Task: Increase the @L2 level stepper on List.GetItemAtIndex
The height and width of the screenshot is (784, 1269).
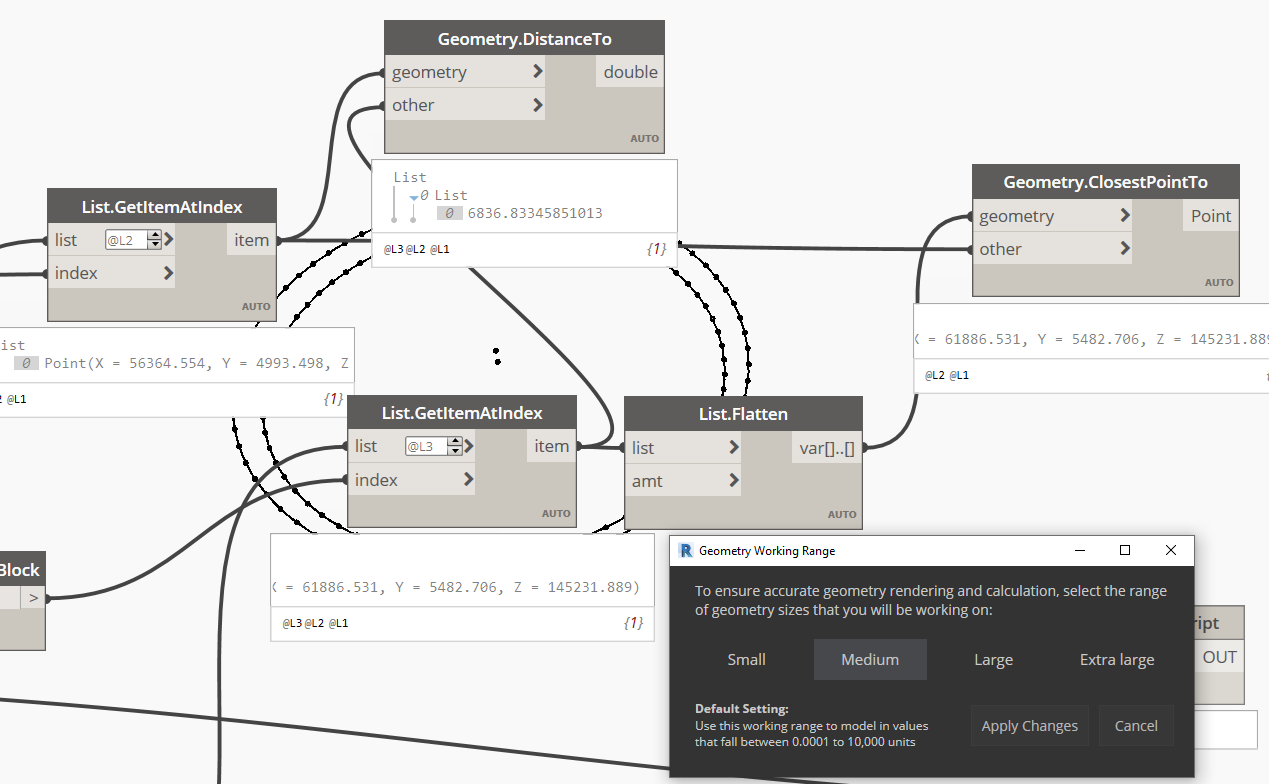Action: tap(155, 235)
